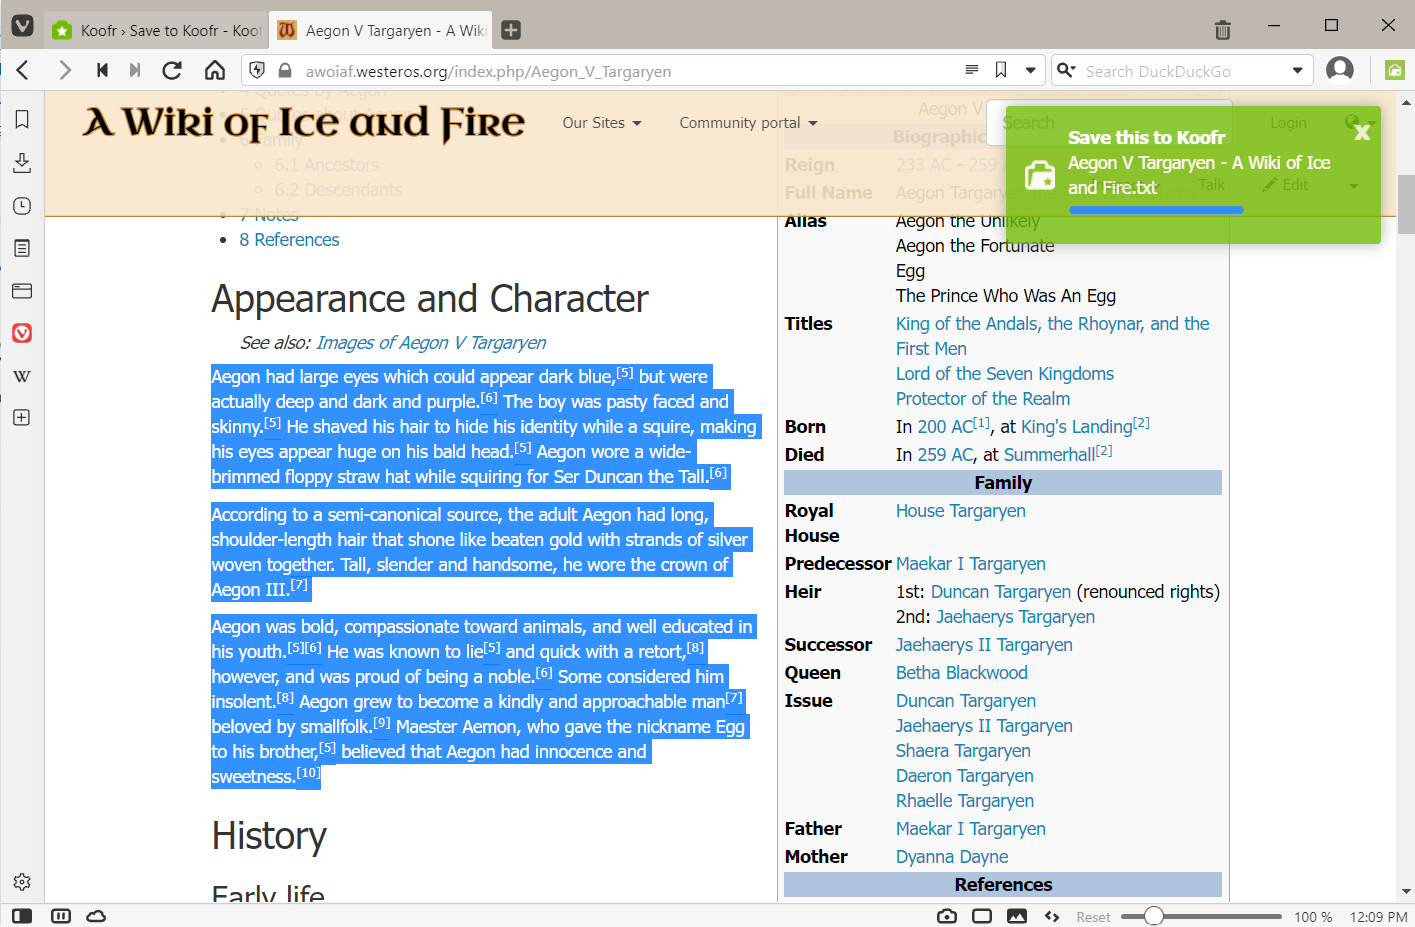Toggle image loading options
The height and width of the screenshot is (927, 1415).
[1017, 916]
